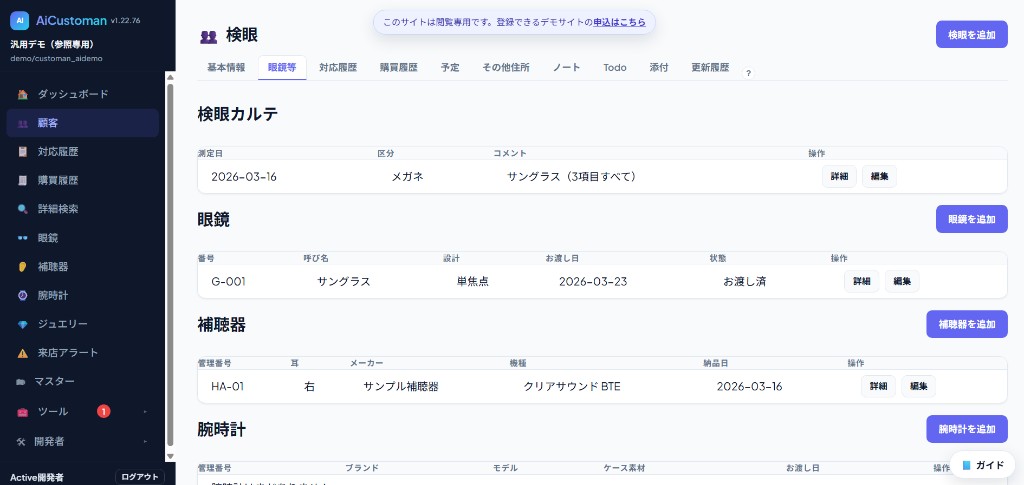Click the 対応履歴 sidebar icon
1024x485 pixels.
pos(23,151)
